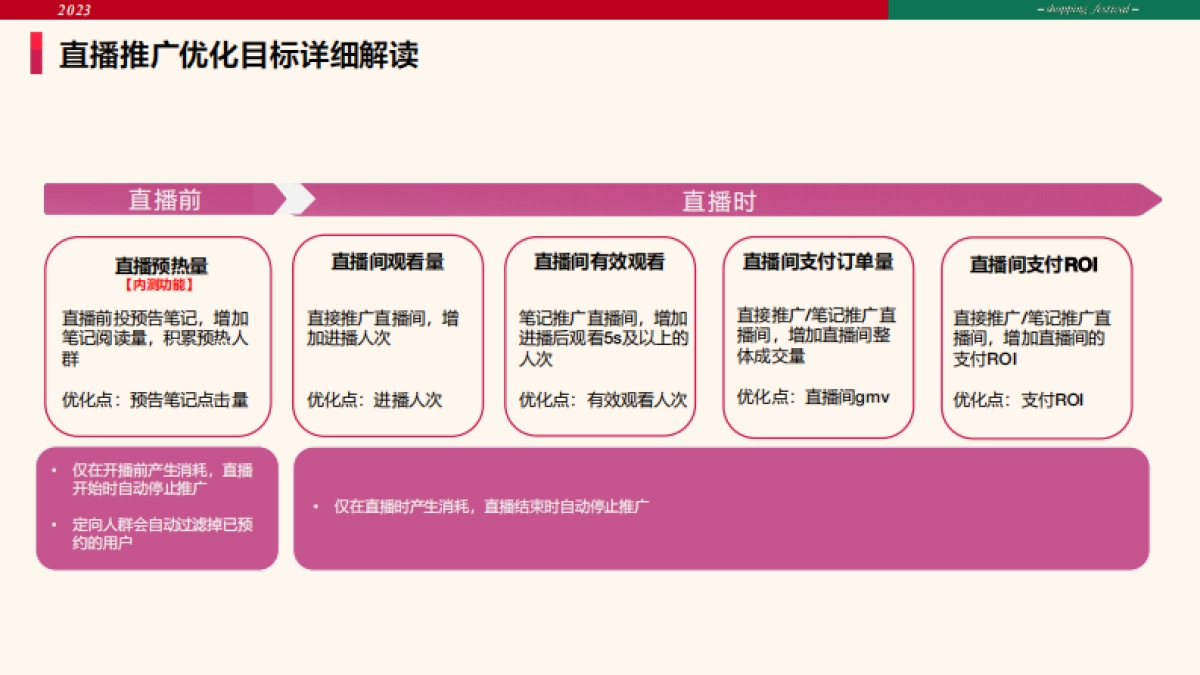
Task: Select the 直播间观看量 card title
Action: click(x=386, y=263)
